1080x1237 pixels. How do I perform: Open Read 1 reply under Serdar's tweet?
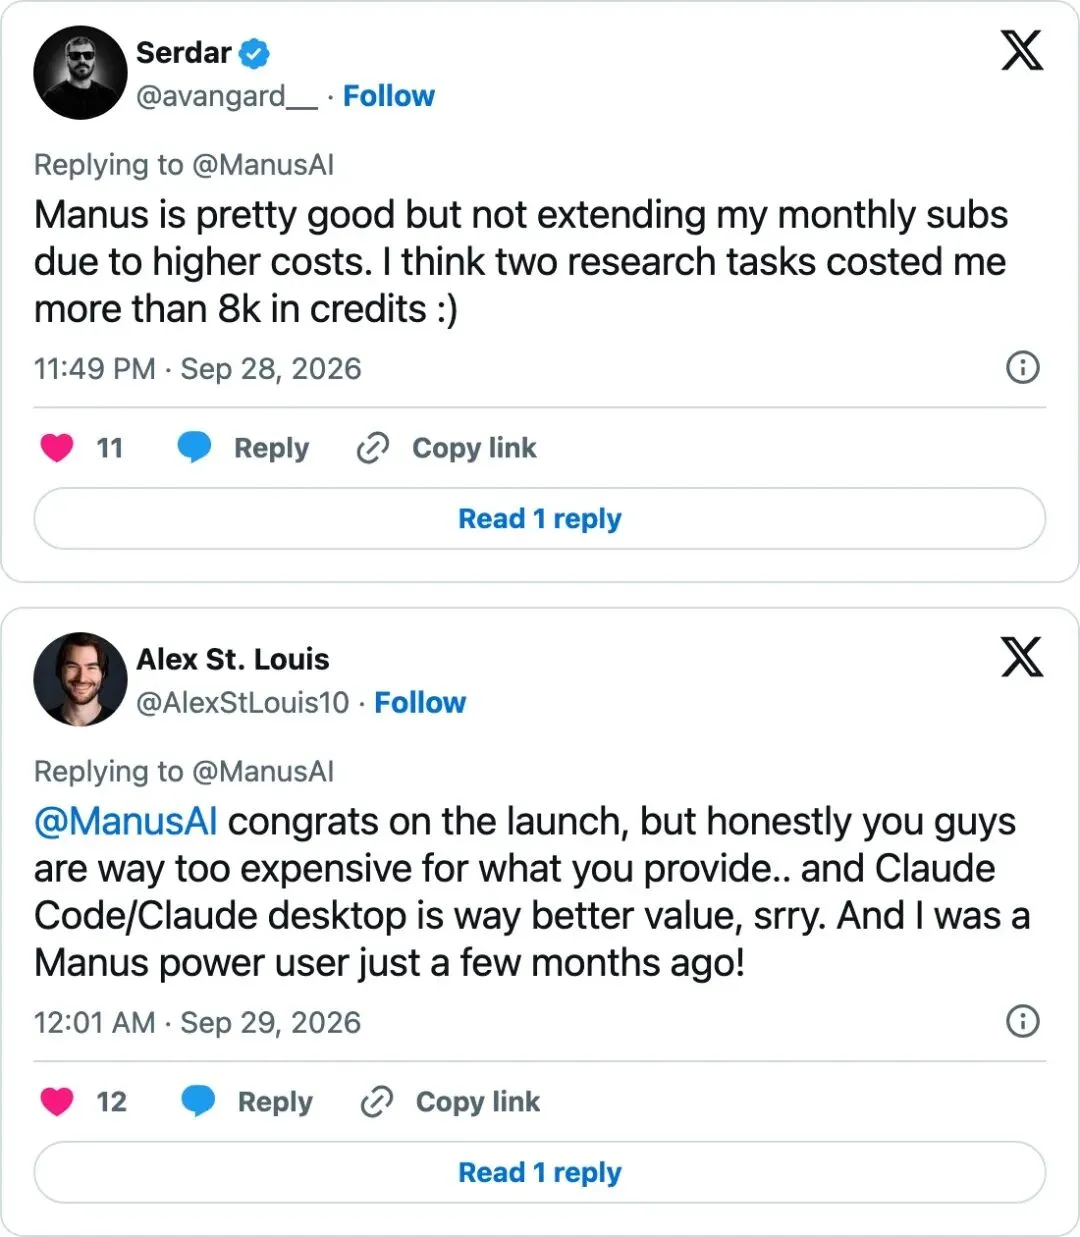(x=540, y=518)
